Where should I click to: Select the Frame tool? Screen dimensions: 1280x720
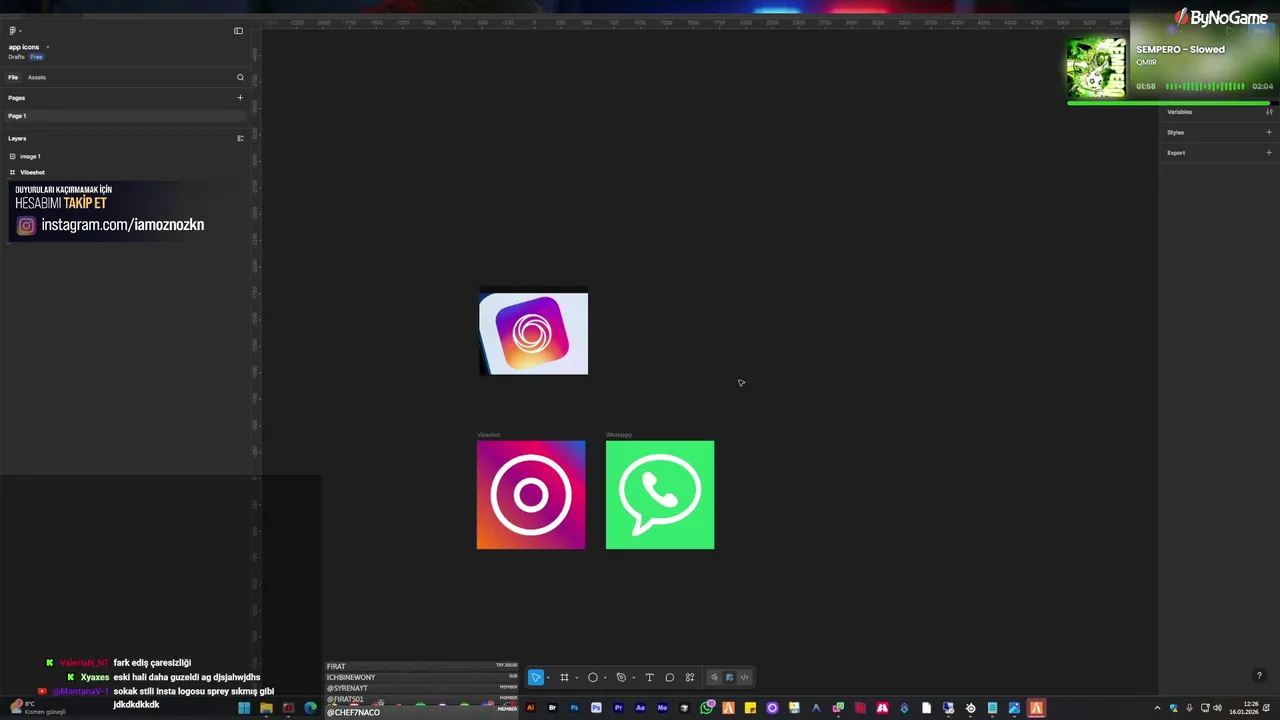[564, 677]
